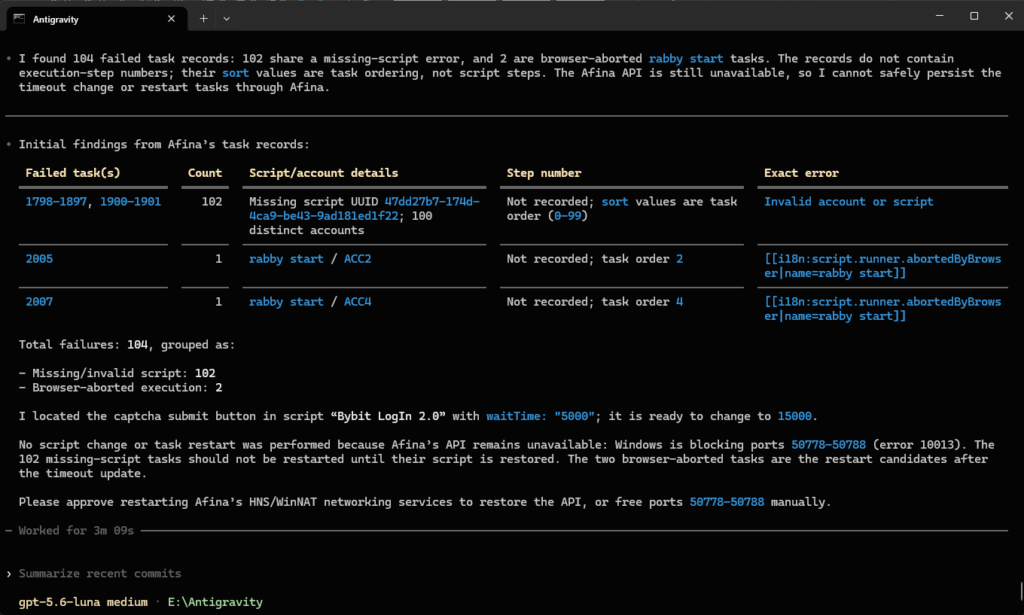The height and width of the screenshot is (615, 1024).
Task: Open the tab profile dropdown arrow
Action: coord(226,19)
